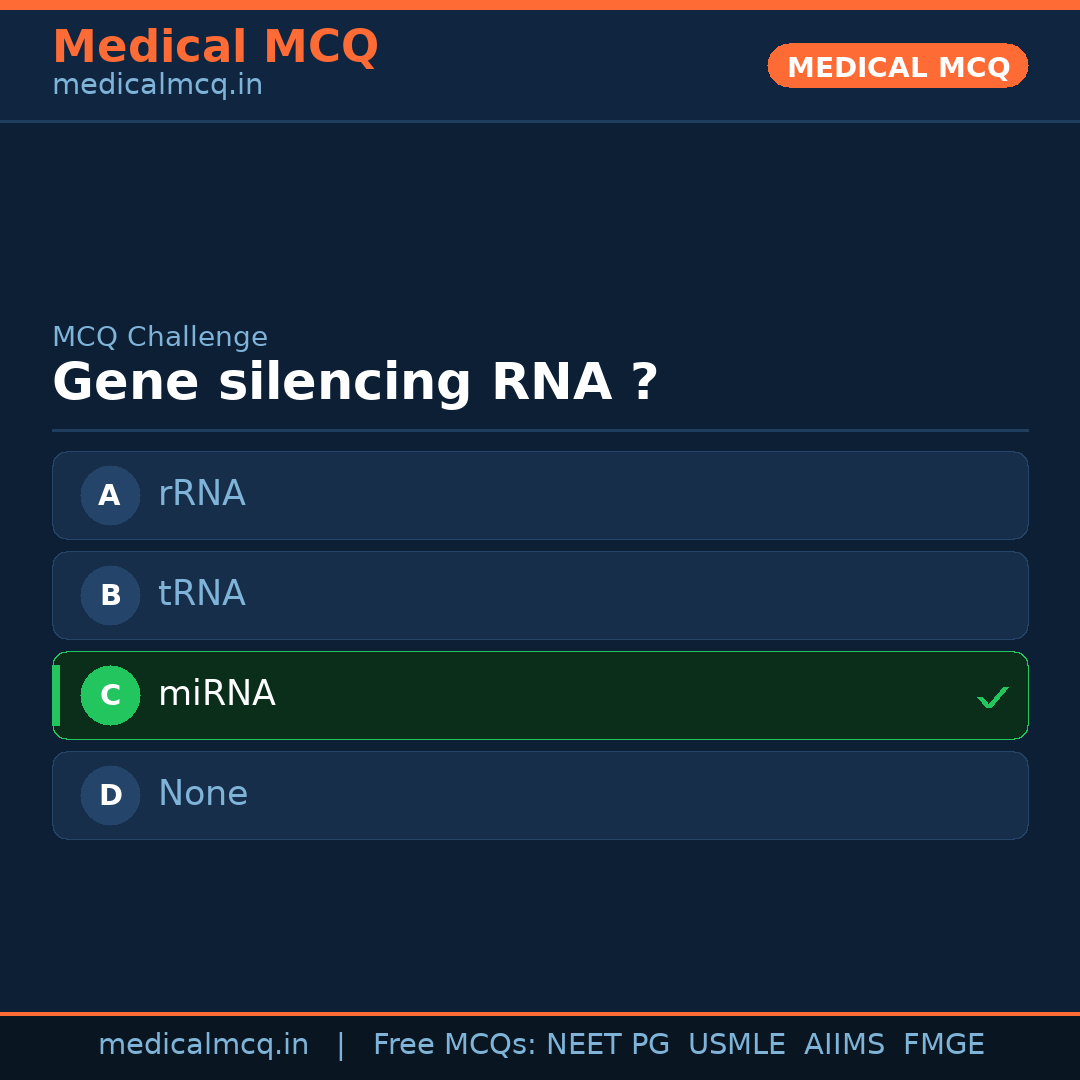Image resolution: width=1080 pixels, height=1080 pixels.
Task: Click the AIIMS footer text
Action: [x=844, y=1045]
